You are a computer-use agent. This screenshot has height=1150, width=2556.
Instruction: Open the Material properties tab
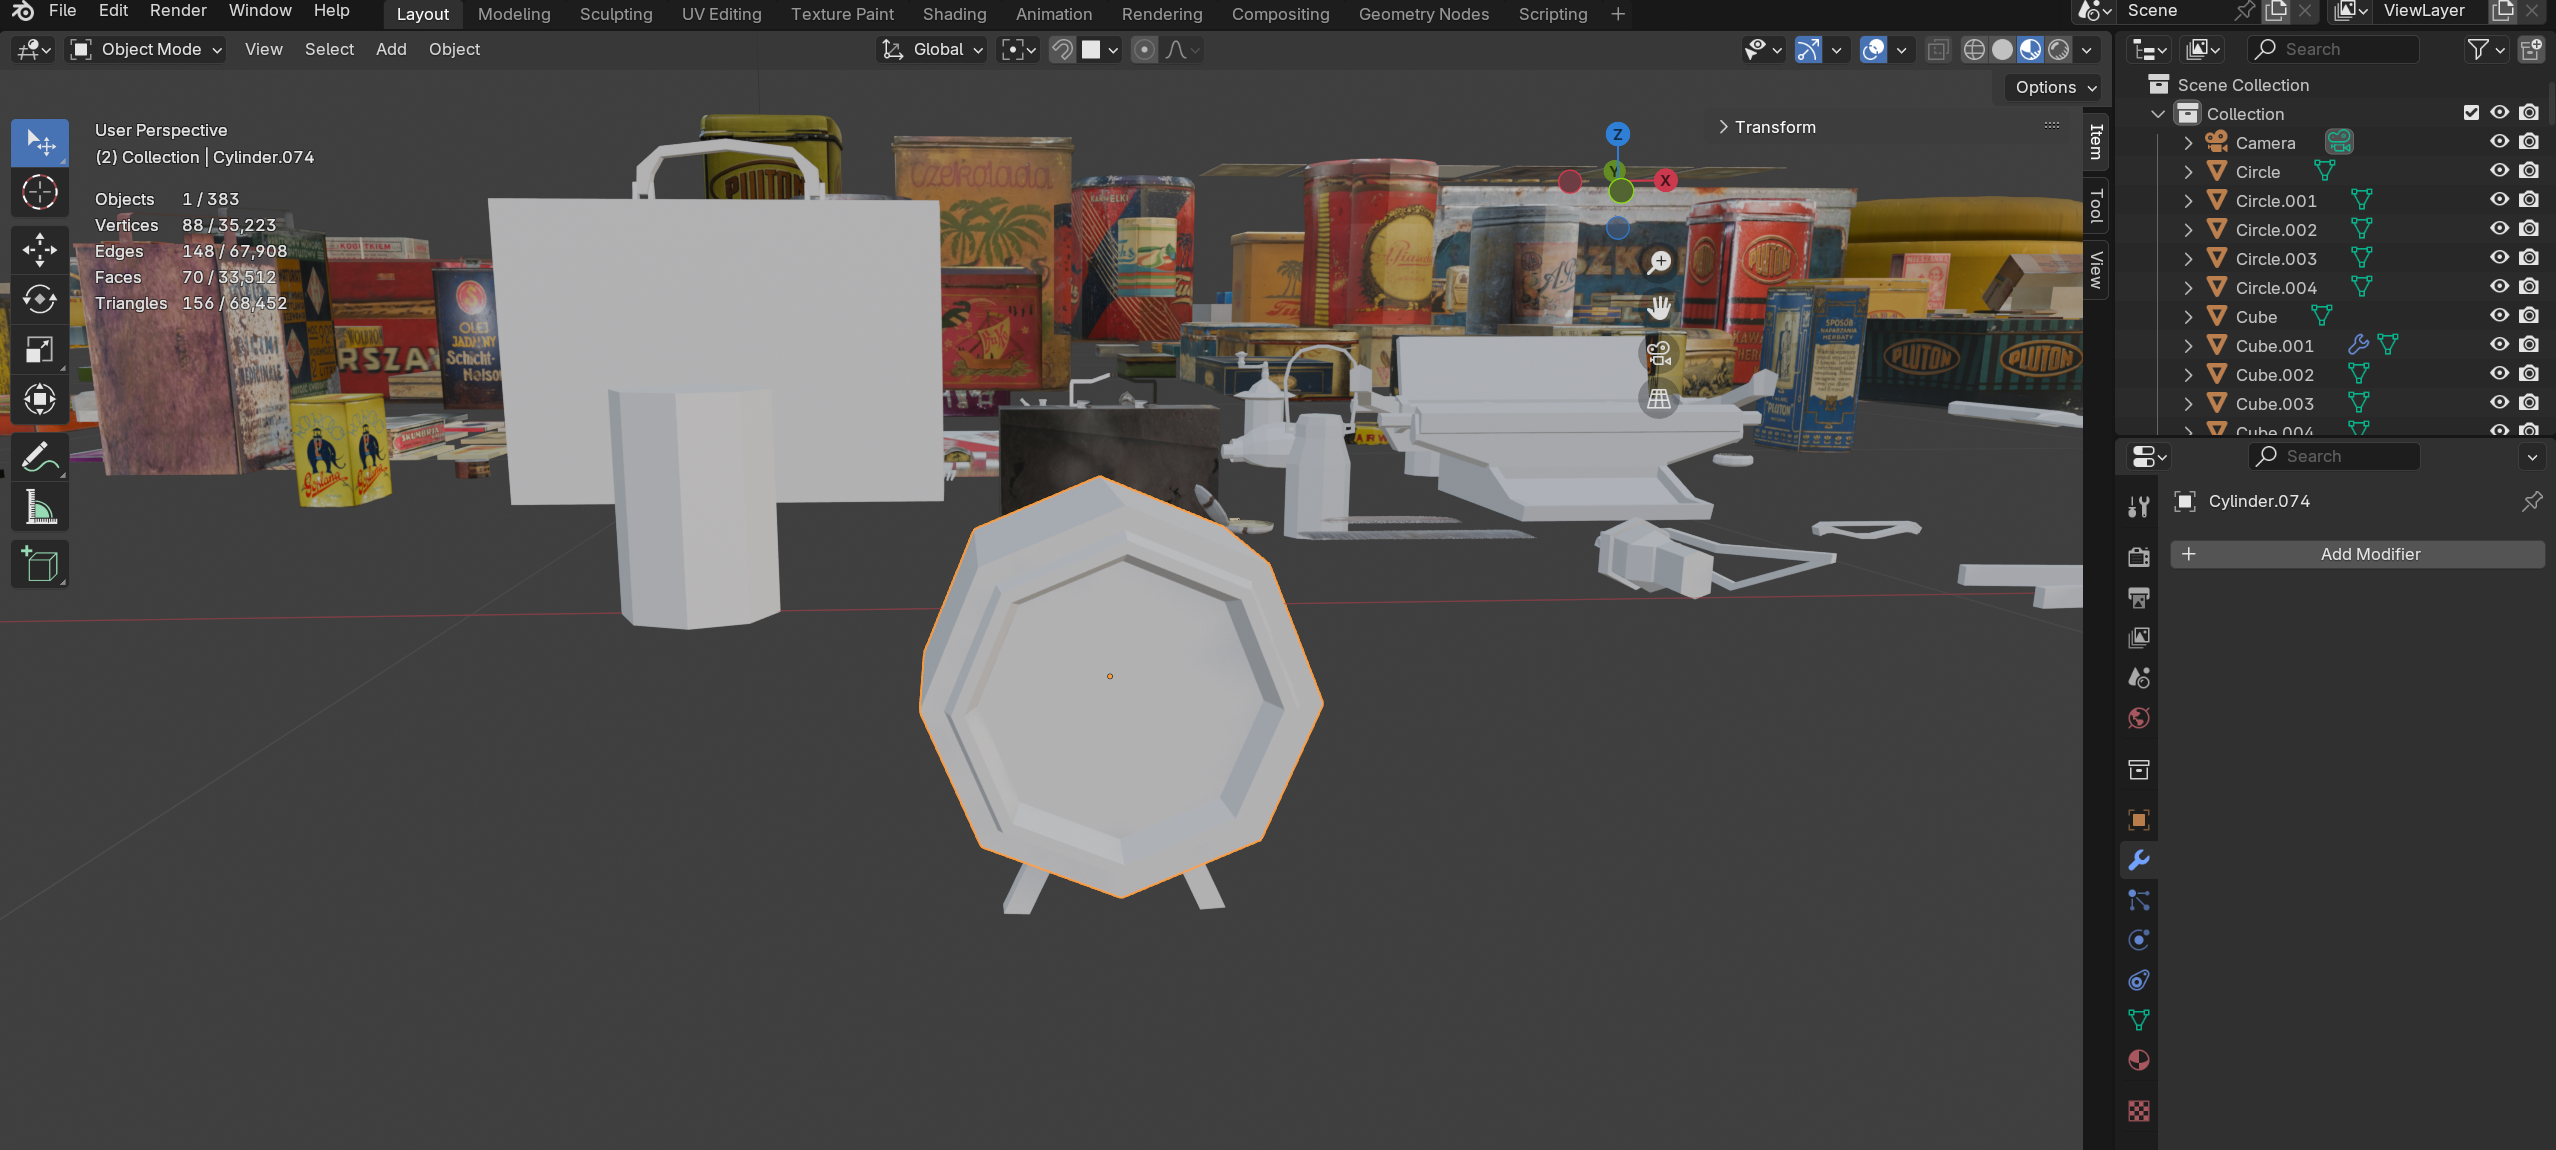[2139, 1060]
